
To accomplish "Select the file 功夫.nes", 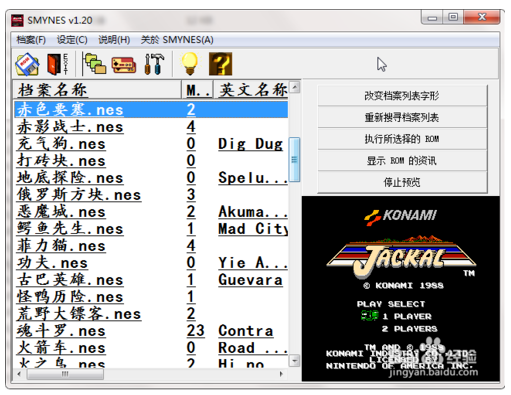I will pyautogui.click(x=52, y=263).
